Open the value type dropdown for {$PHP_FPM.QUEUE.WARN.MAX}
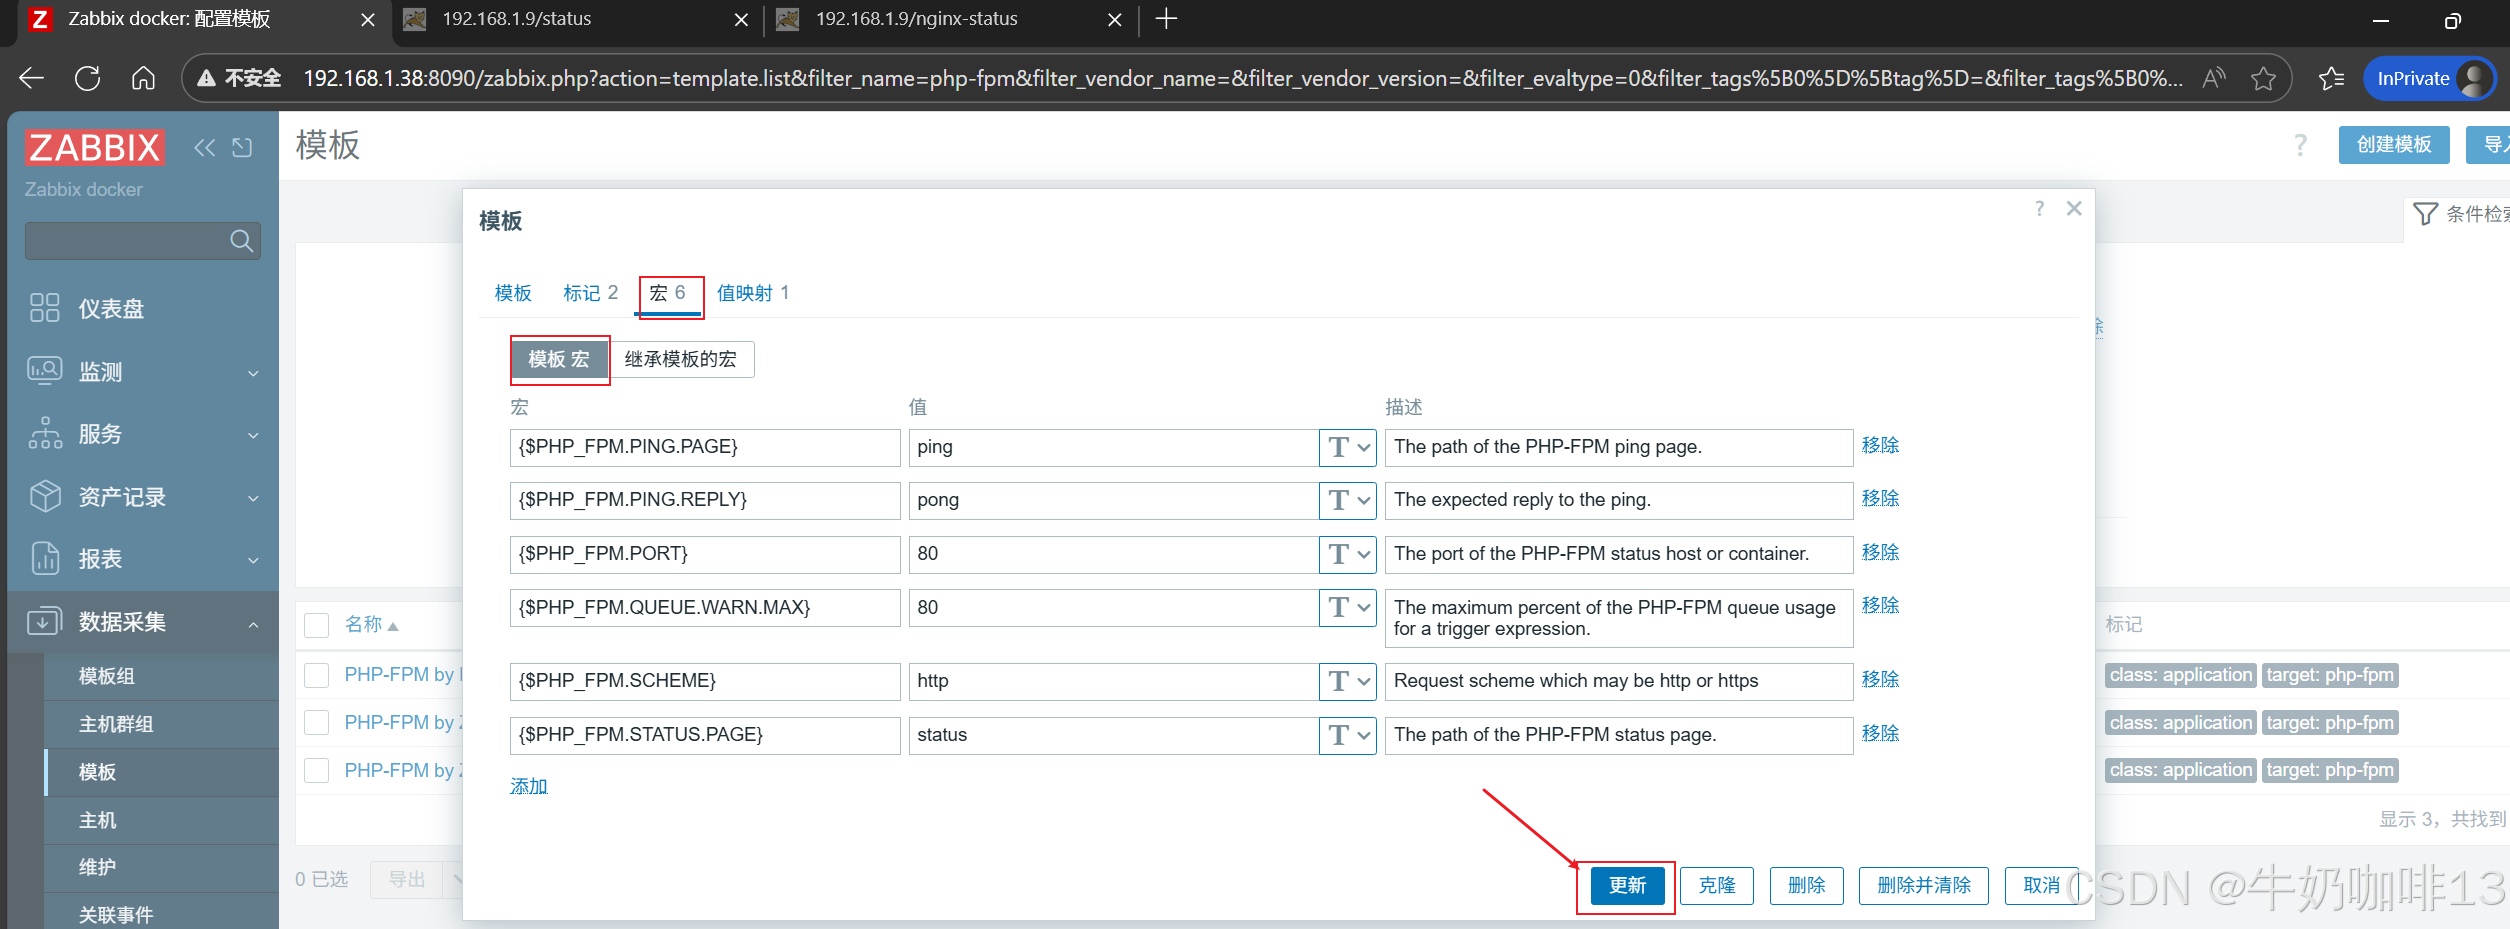Image resolution: width=2510 pixels, height=929 pixels. pyautogui.click(x=1348, y=607)
